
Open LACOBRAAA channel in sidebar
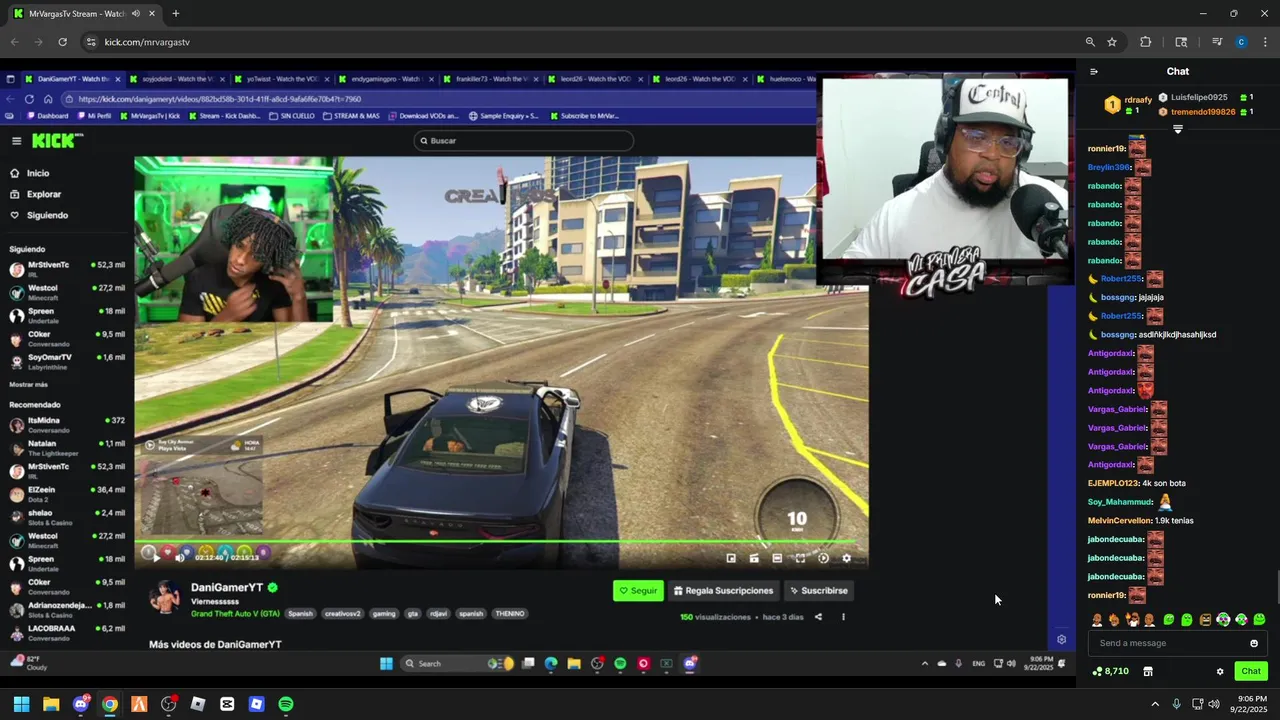[x=67, y=632]
